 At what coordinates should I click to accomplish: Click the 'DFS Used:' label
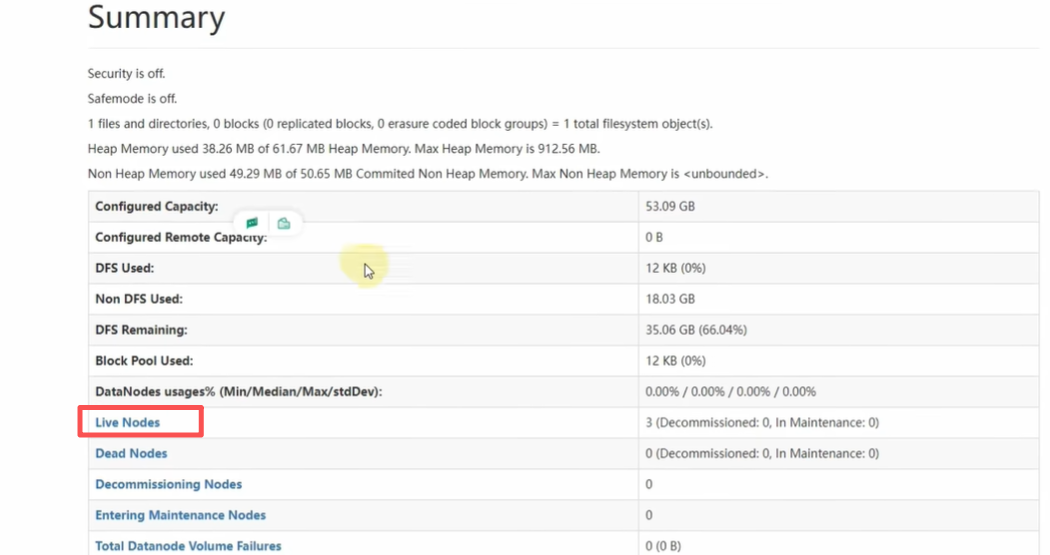(x=125, y=268)
